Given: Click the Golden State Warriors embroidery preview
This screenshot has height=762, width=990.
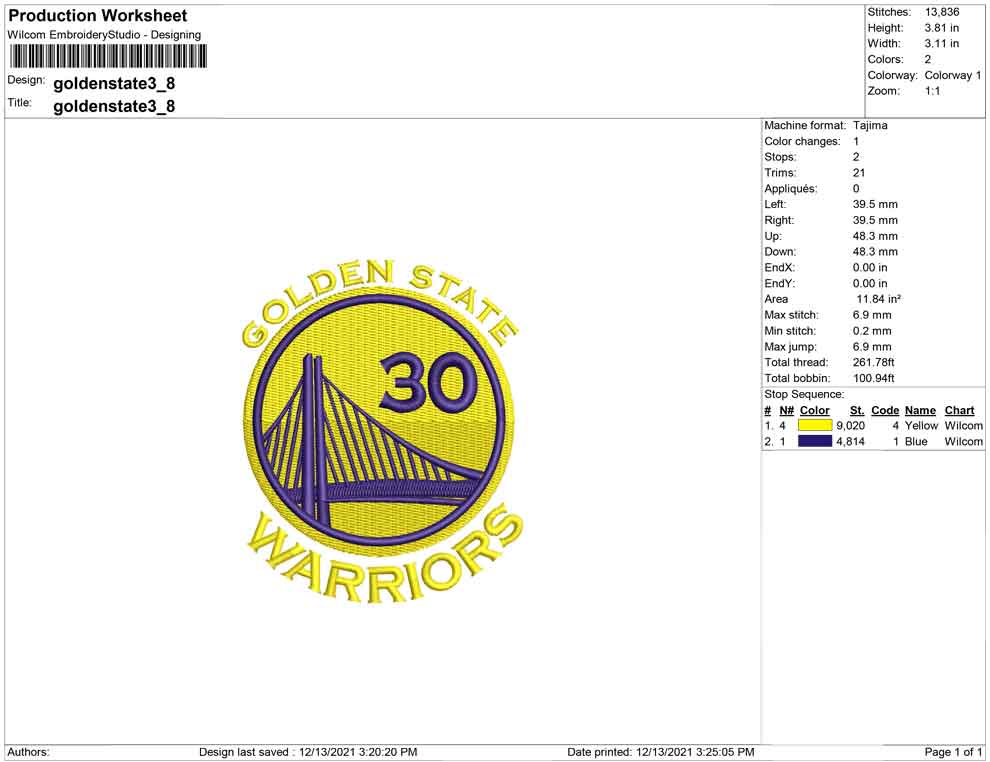Looking at the screenshot, I should (x=381, y=431).
